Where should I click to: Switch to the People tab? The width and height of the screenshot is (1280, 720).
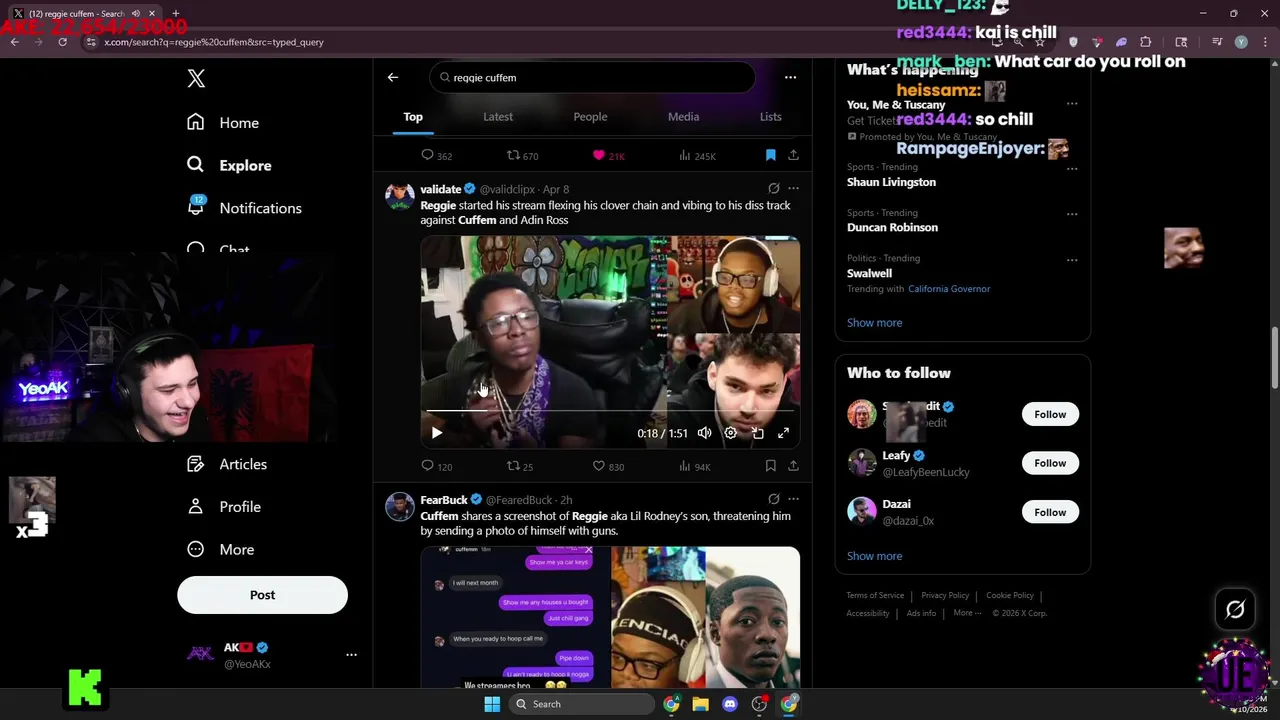click(590, 117)
